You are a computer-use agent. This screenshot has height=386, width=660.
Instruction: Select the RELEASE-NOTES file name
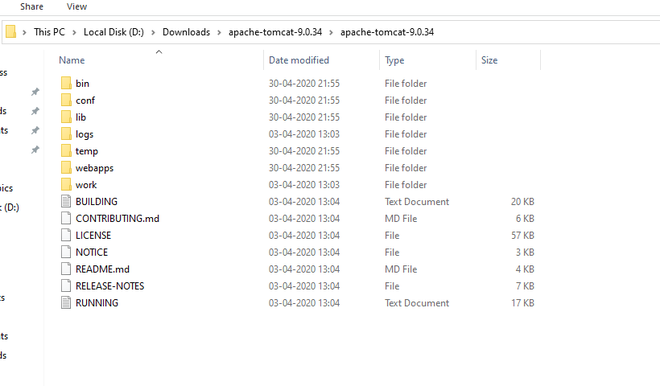110,286
